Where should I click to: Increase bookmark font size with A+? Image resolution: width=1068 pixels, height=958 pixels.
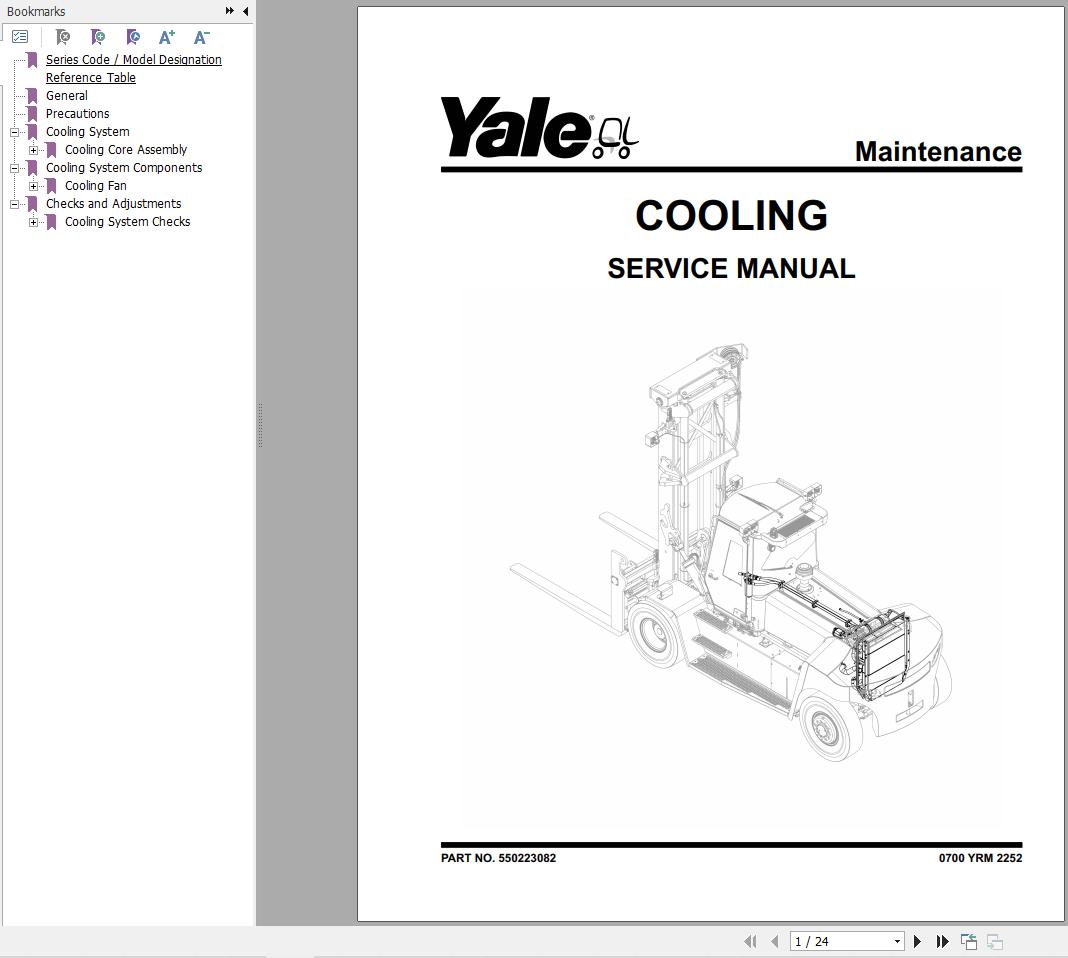167,37
